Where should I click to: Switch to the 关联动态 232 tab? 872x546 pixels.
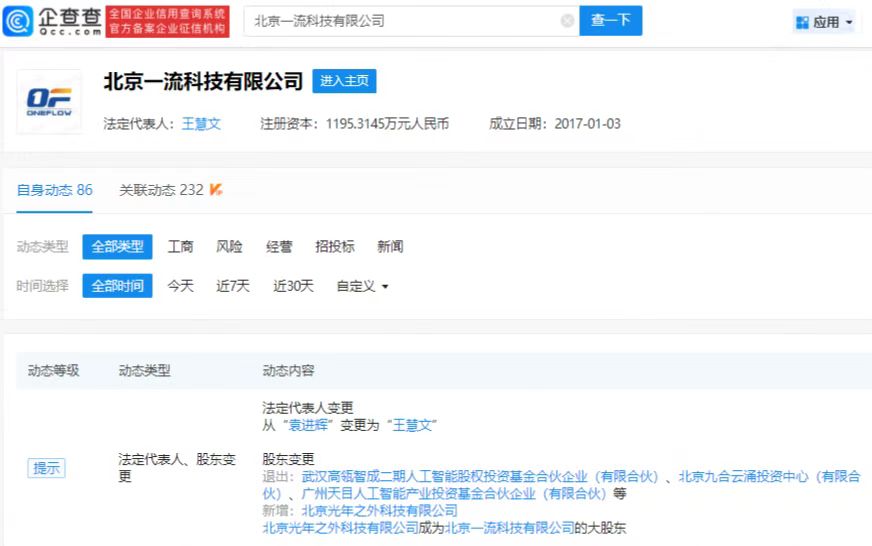(x=161, y=190)
